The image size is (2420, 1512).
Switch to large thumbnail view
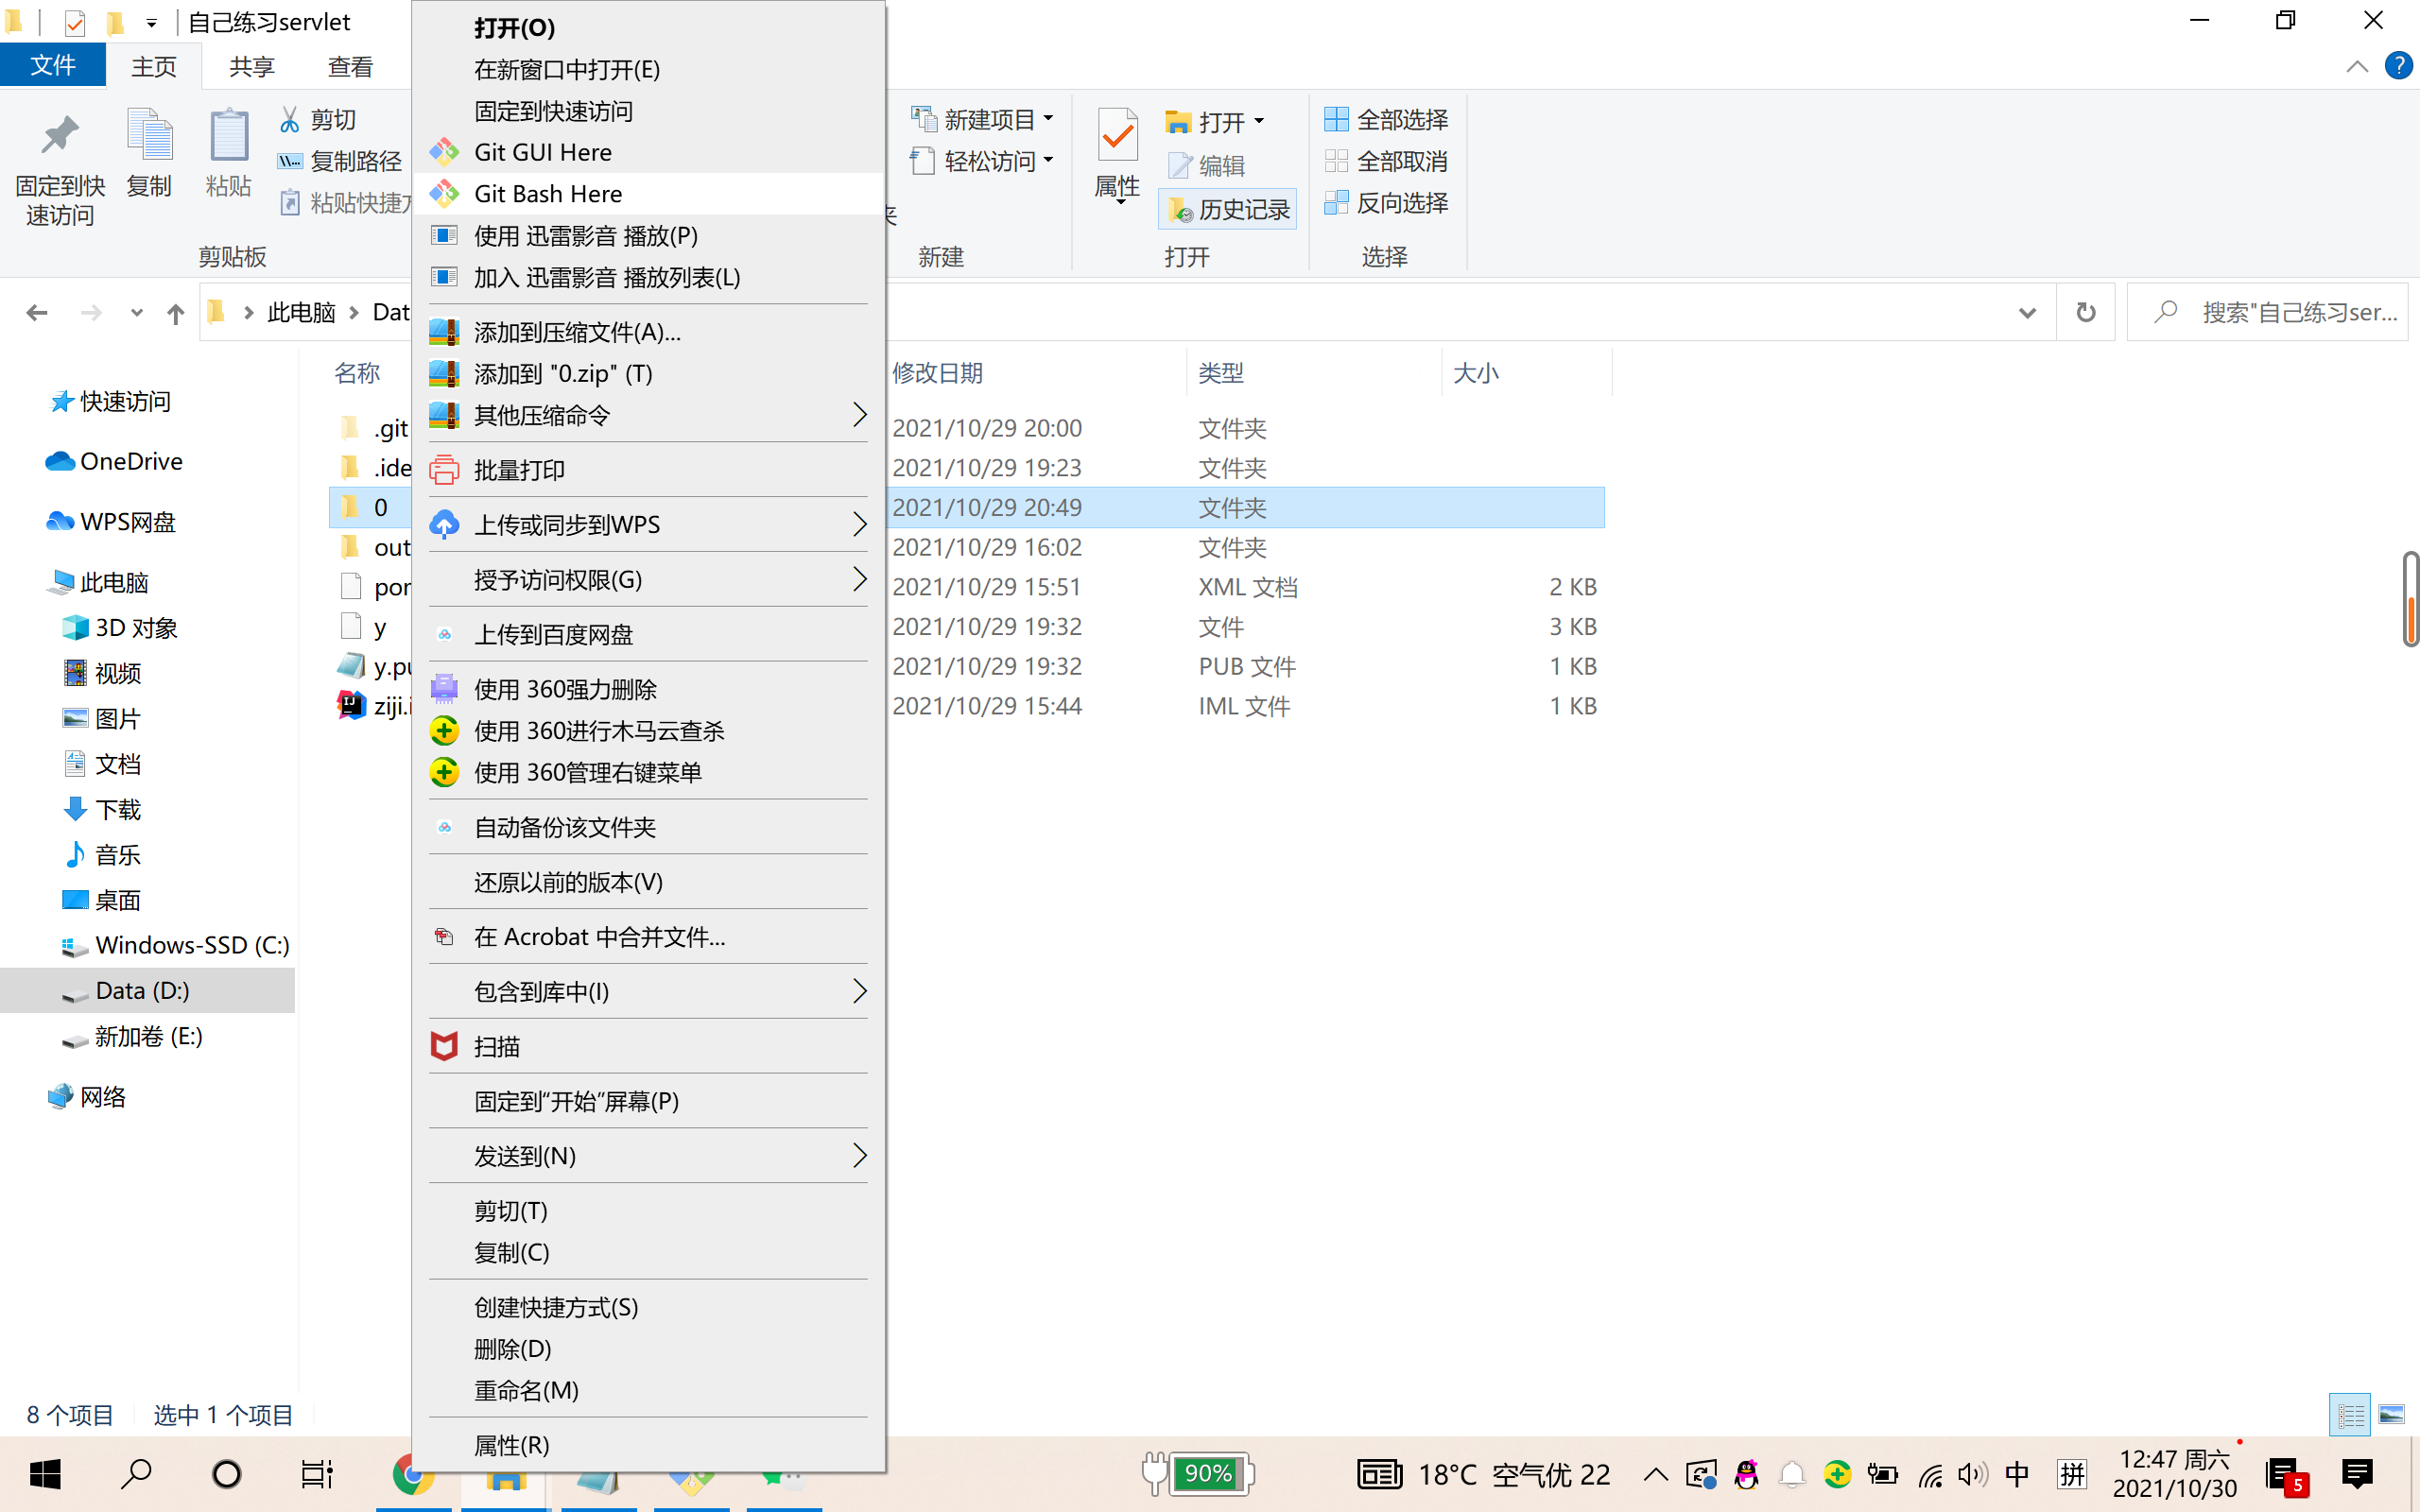pos(2392,1414)
